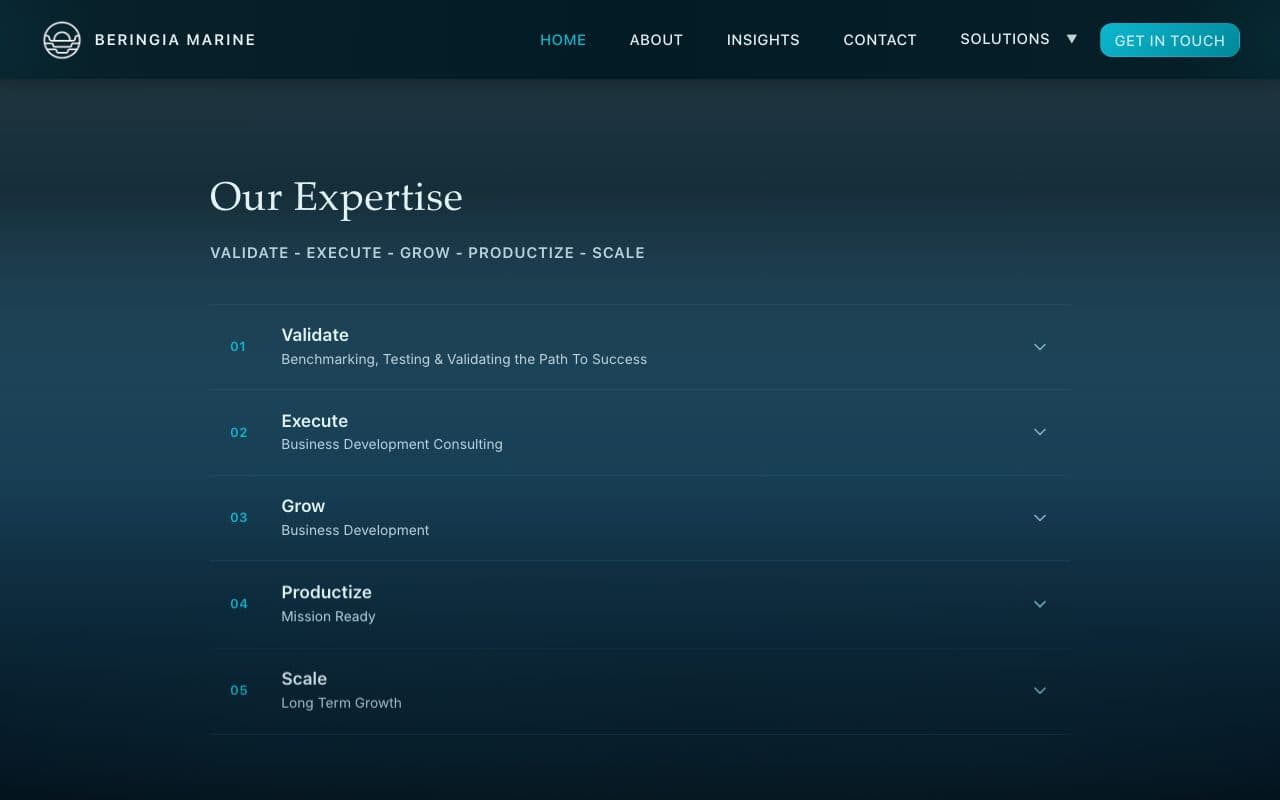Viewport: 1280px width, 800px height.
Task: Click the Scale heading
Action: click(x=304, y=678)
